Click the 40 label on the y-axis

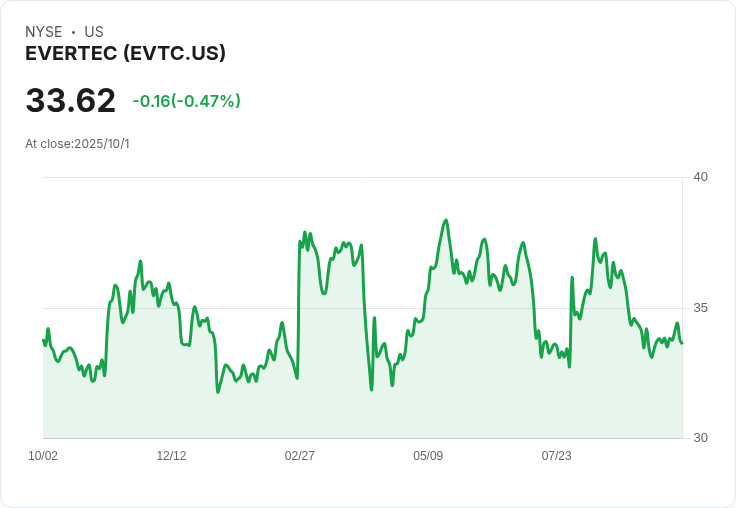click(701, 177)
